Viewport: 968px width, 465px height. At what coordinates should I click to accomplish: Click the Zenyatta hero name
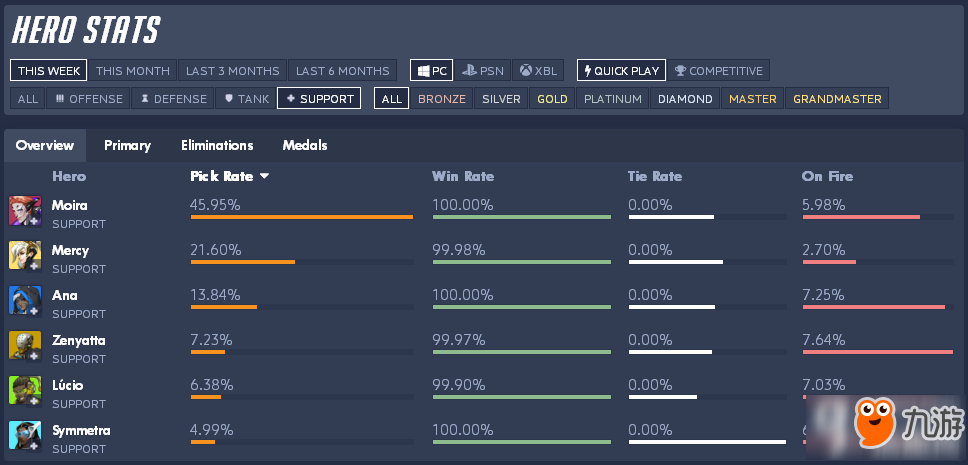78,340
